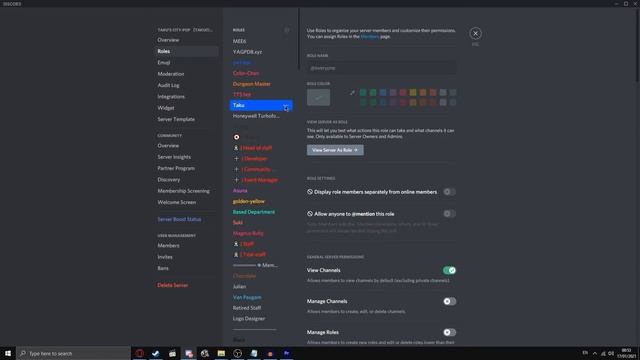Image resolution: width=640 pixels, height=360 pixels.
Task: Open the Members management page
Action: tap(168, 246)
